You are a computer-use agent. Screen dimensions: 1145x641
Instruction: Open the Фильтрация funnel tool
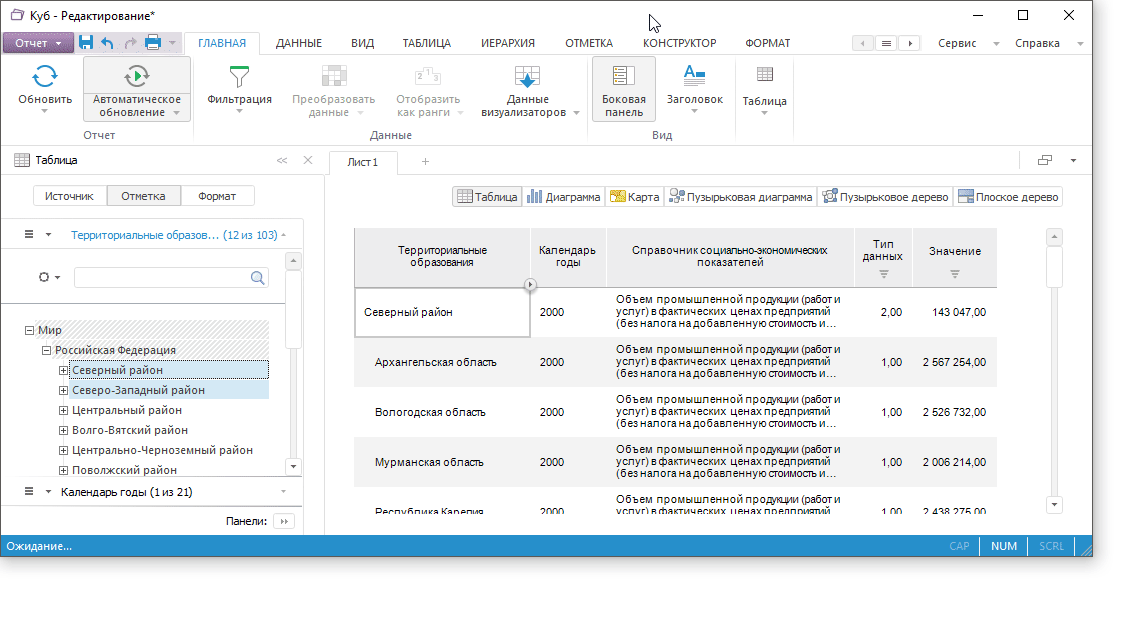coord(239,78)
